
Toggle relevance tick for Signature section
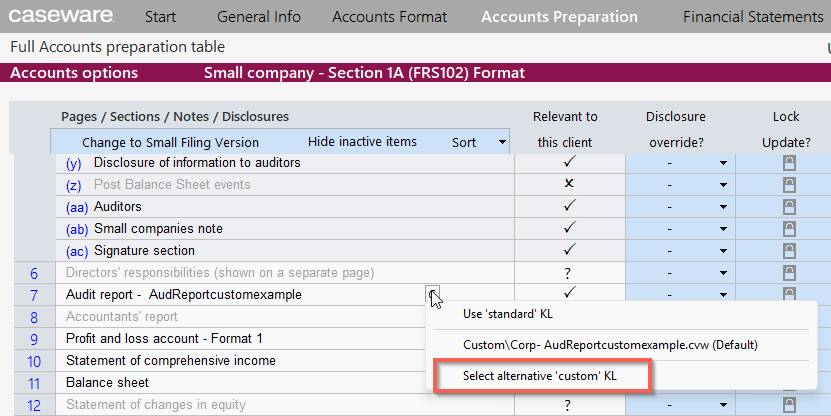coord(569,249)
